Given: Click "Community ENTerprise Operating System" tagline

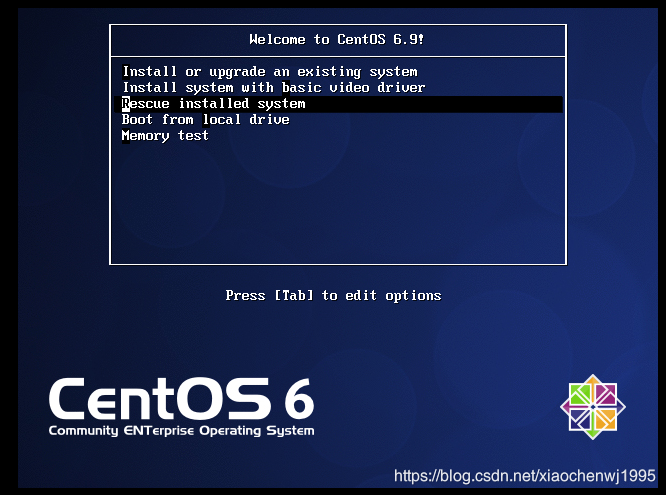Looking at the screenshot, I should (181, 430).
